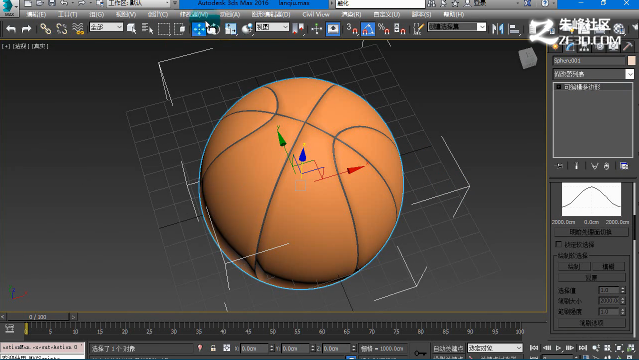Open Select by Name list icon
This screenshot has width=639, height=360.
[x=147, y=29]
